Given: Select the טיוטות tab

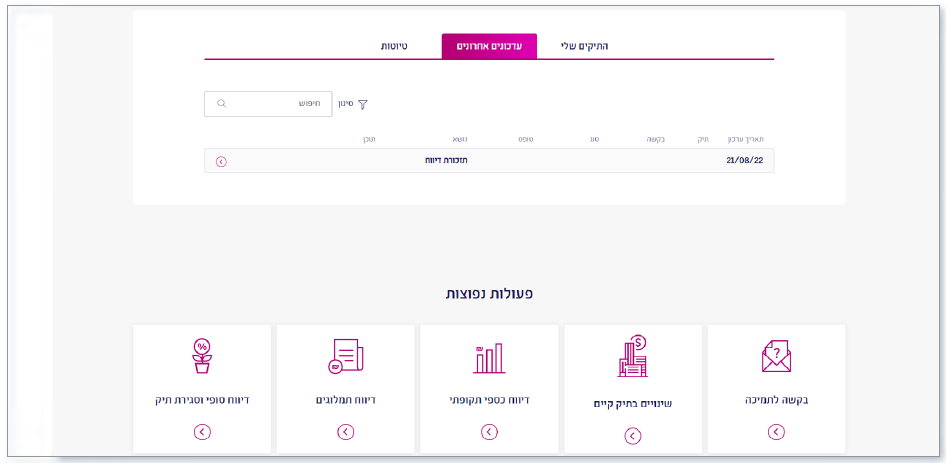Looking at the screenshot, I should [393, 46].
